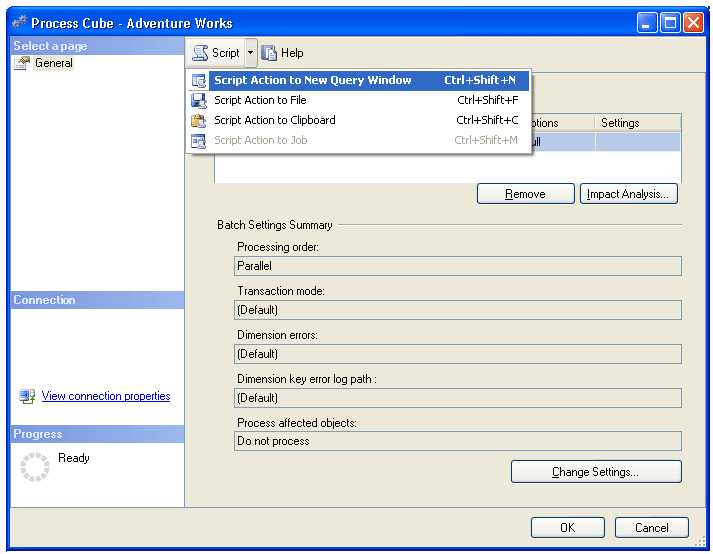Choose Script Action to File
The width and height of the screenshot is (713, 554).
pos(359,101)
